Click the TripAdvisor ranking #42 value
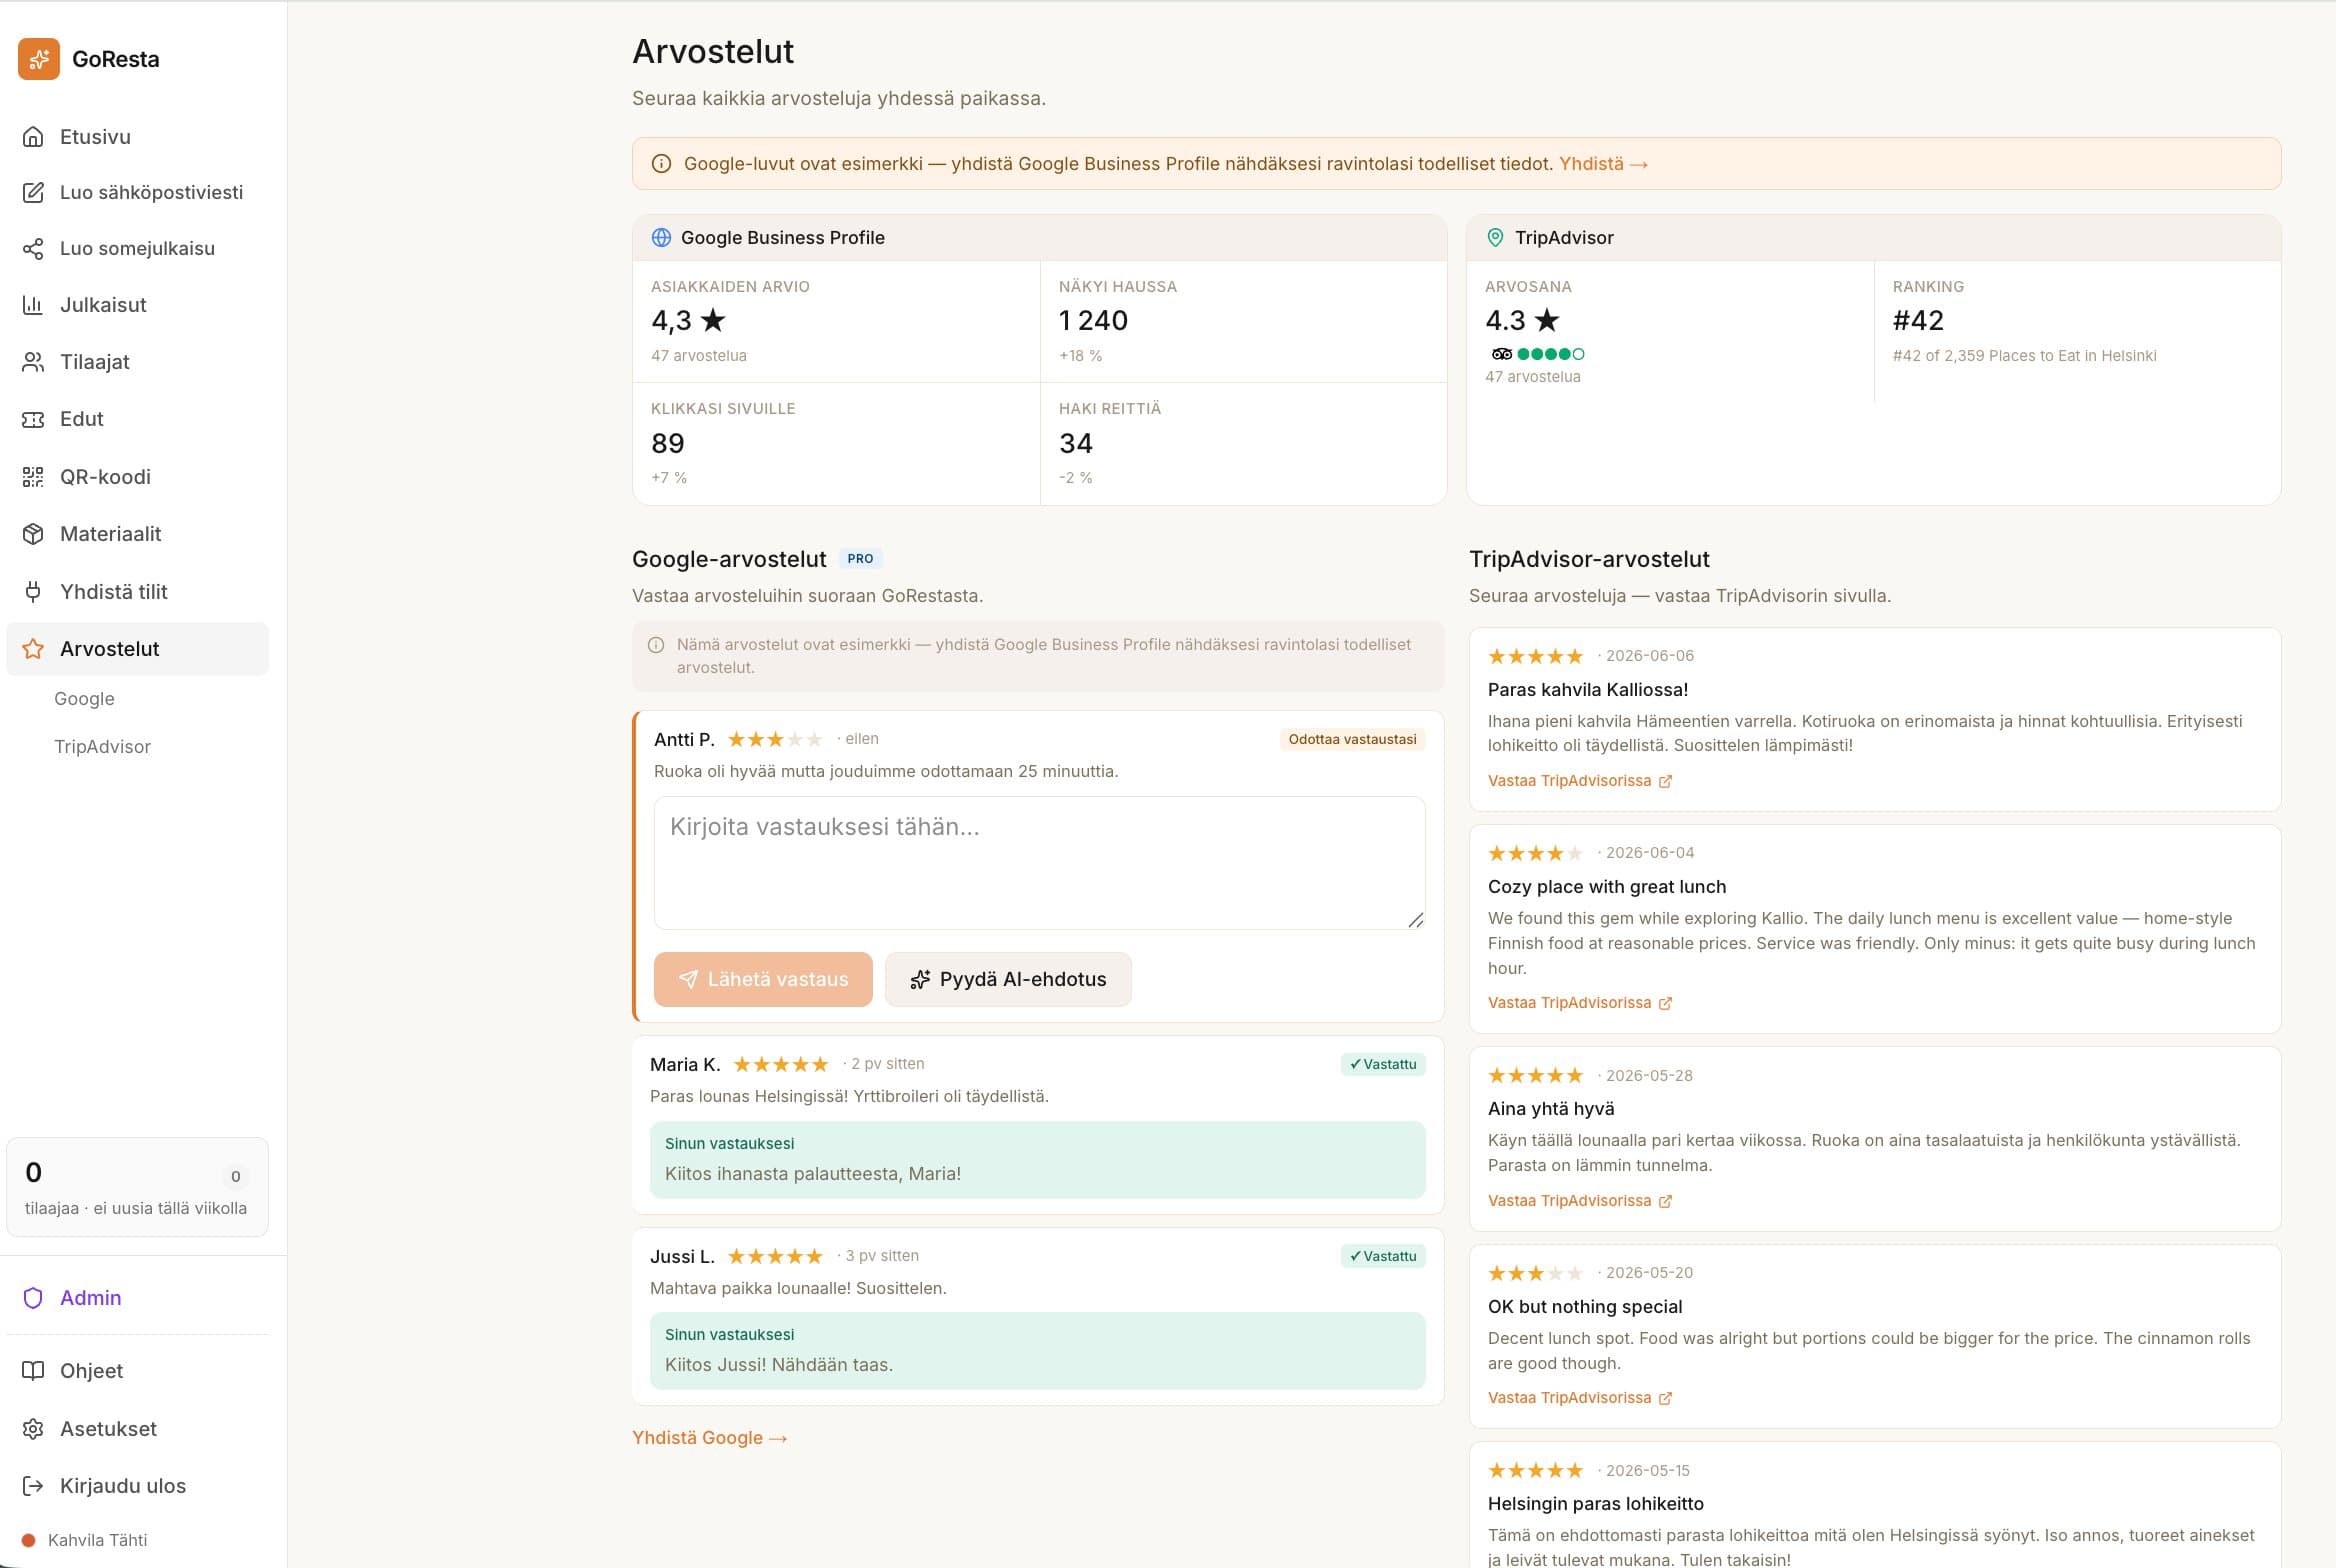This screenshot has height=1568, width=2336. (1918, 321)
